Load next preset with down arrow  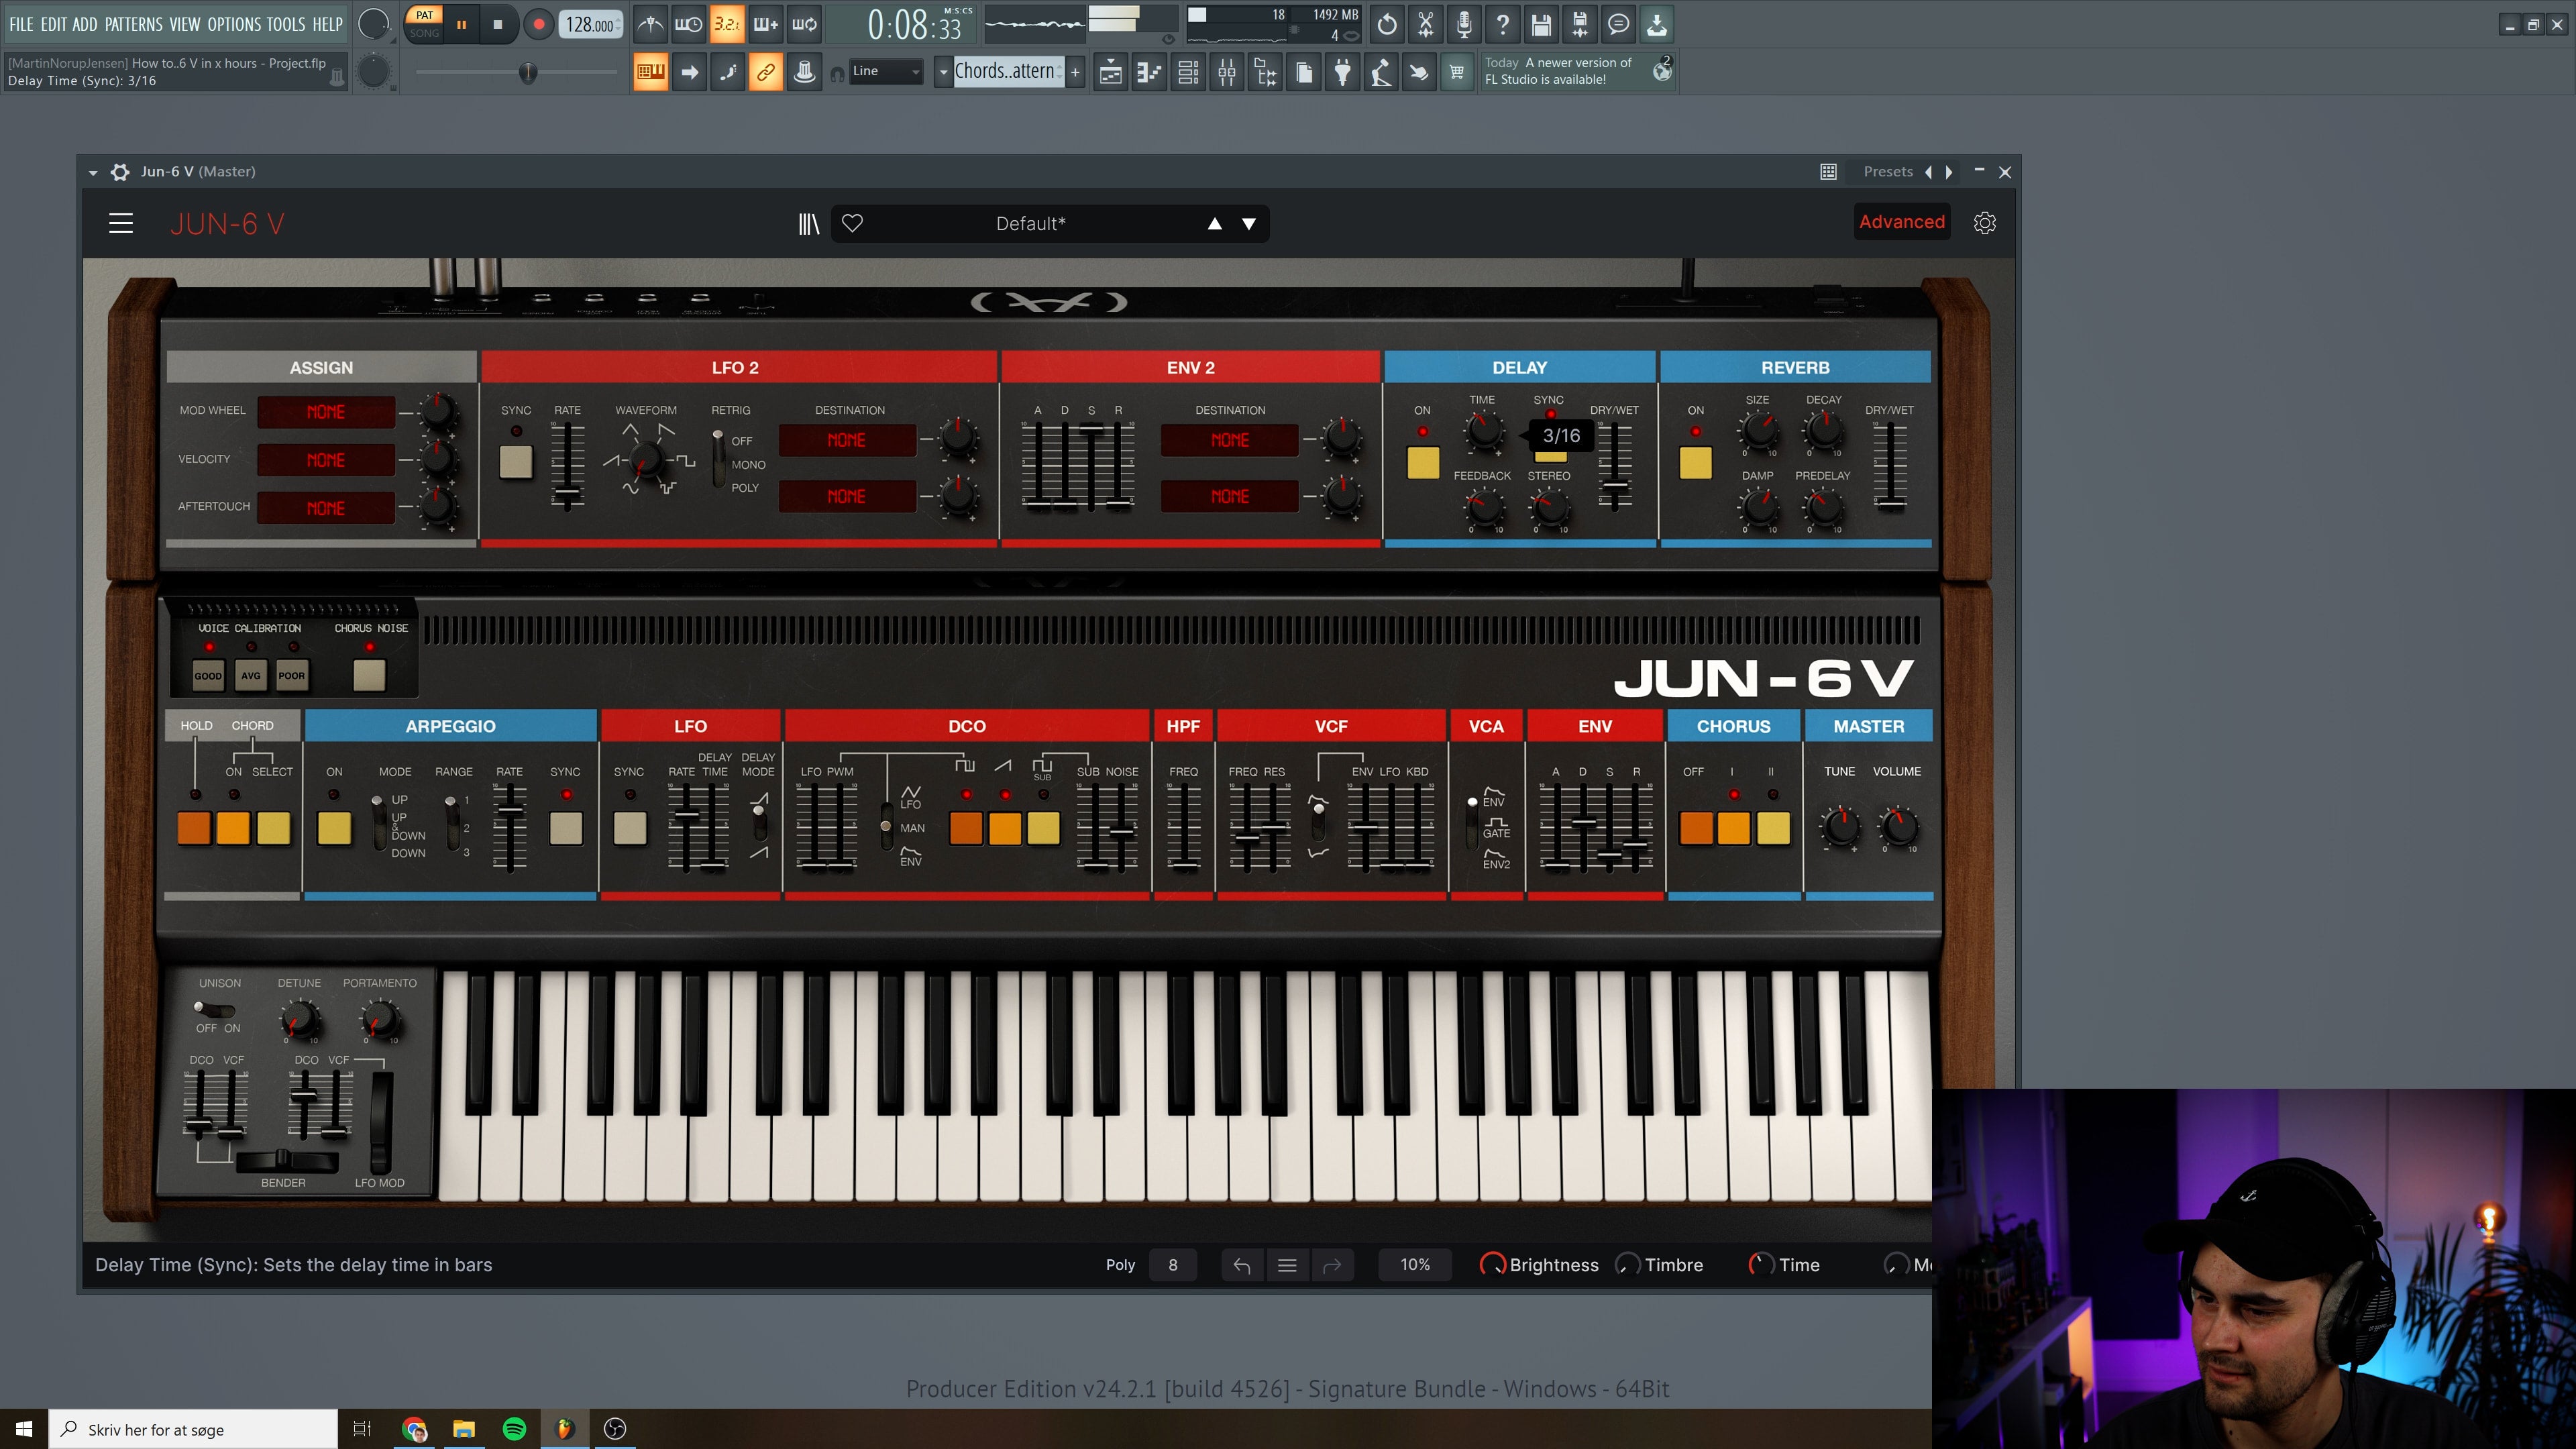(x=1249, y=224)
